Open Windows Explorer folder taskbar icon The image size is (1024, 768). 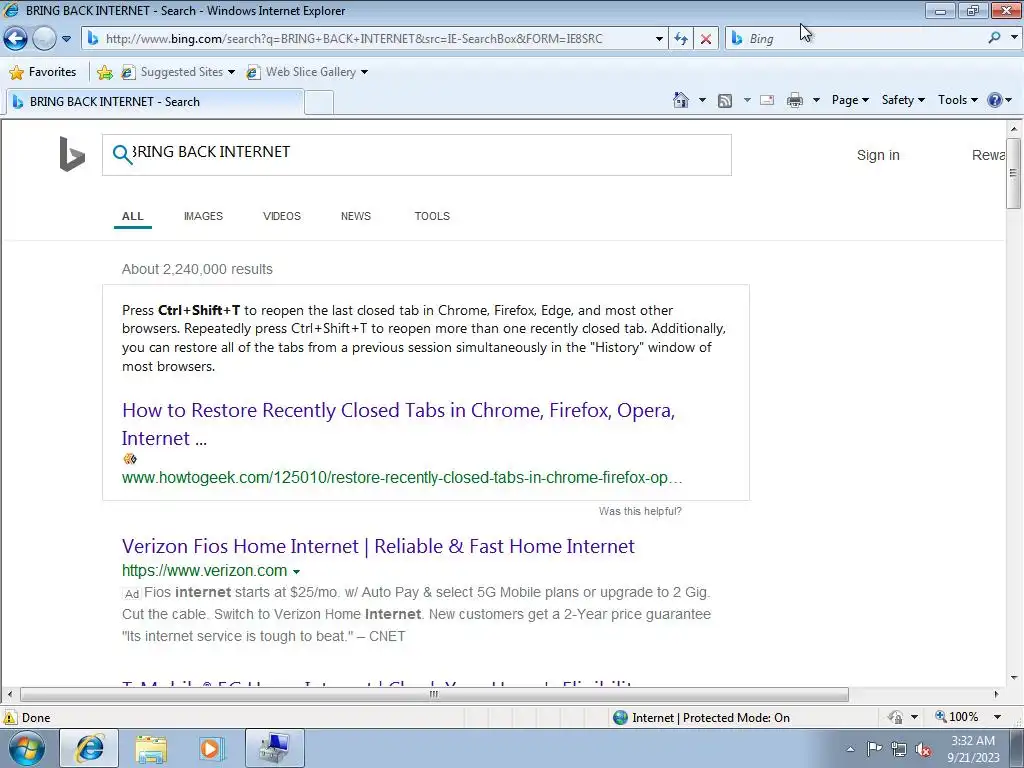151,748
